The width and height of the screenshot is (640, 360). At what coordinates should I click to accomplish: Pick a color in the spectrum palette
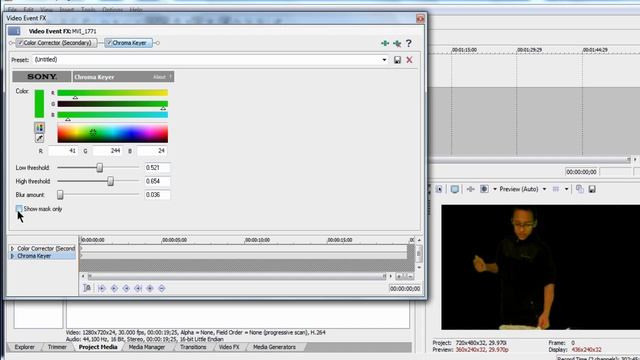113,133
